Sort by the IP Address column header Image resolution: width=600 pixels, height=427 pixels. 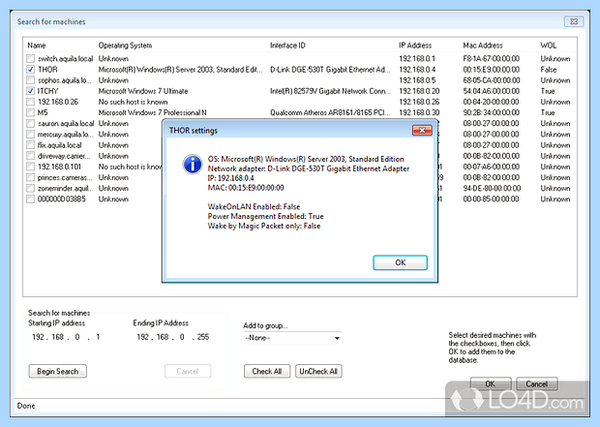(415, 45)
